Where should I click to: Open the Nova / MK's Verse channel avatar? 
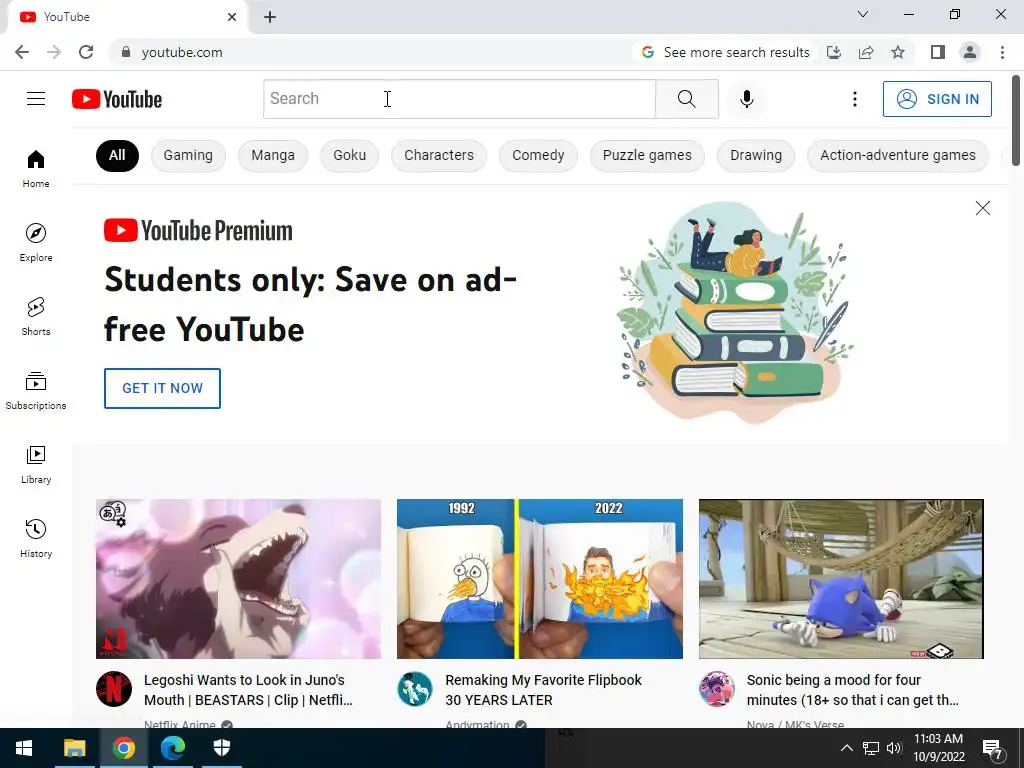(x=716, y=689)
